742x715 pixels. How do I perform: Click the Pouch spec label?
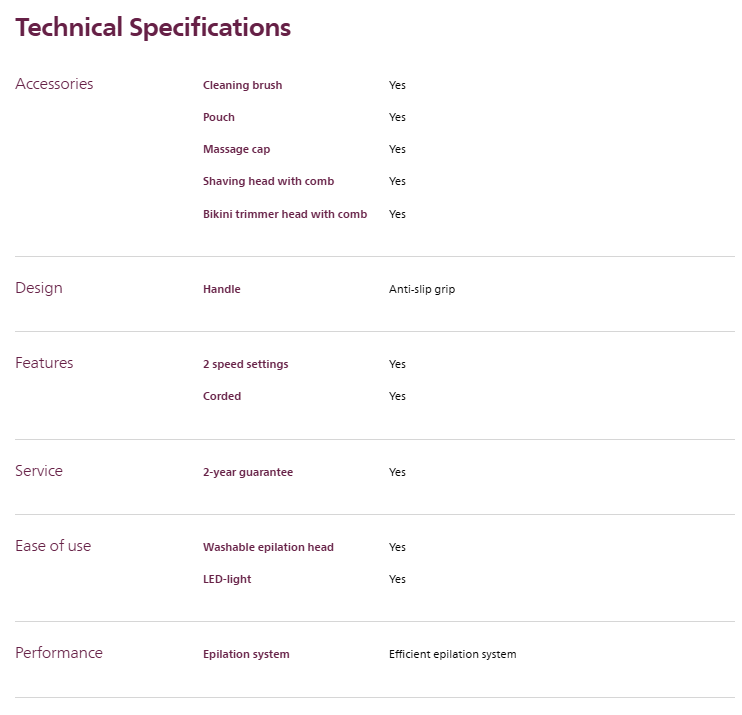tap(219, 117)
